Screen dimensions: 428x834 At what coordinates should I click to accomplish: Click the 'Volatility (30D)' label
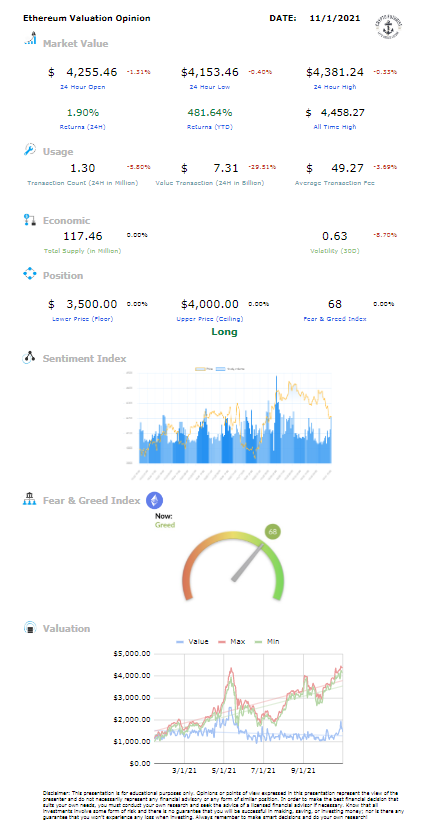pos(335,251)
